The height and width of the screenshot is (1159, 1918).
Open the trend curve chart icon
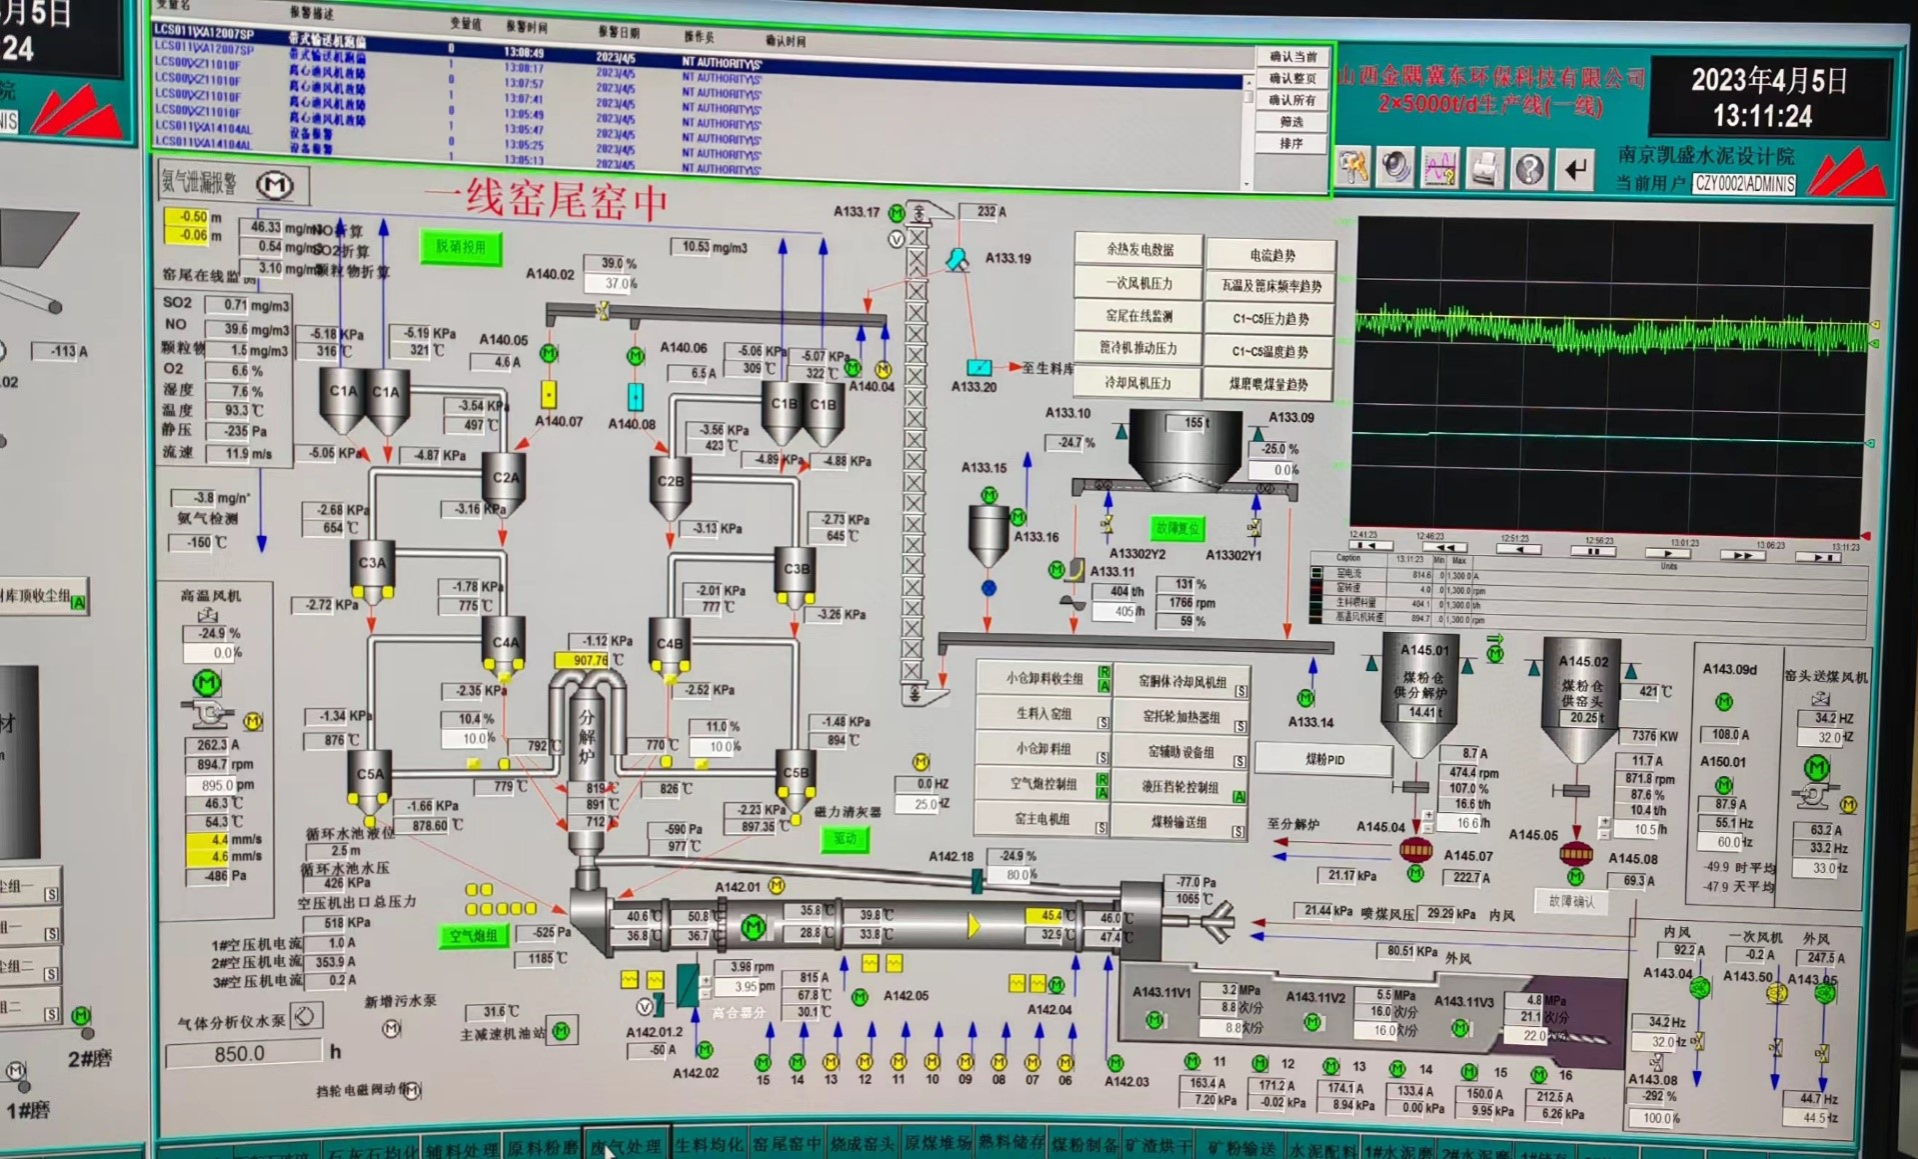(1440, 169)
